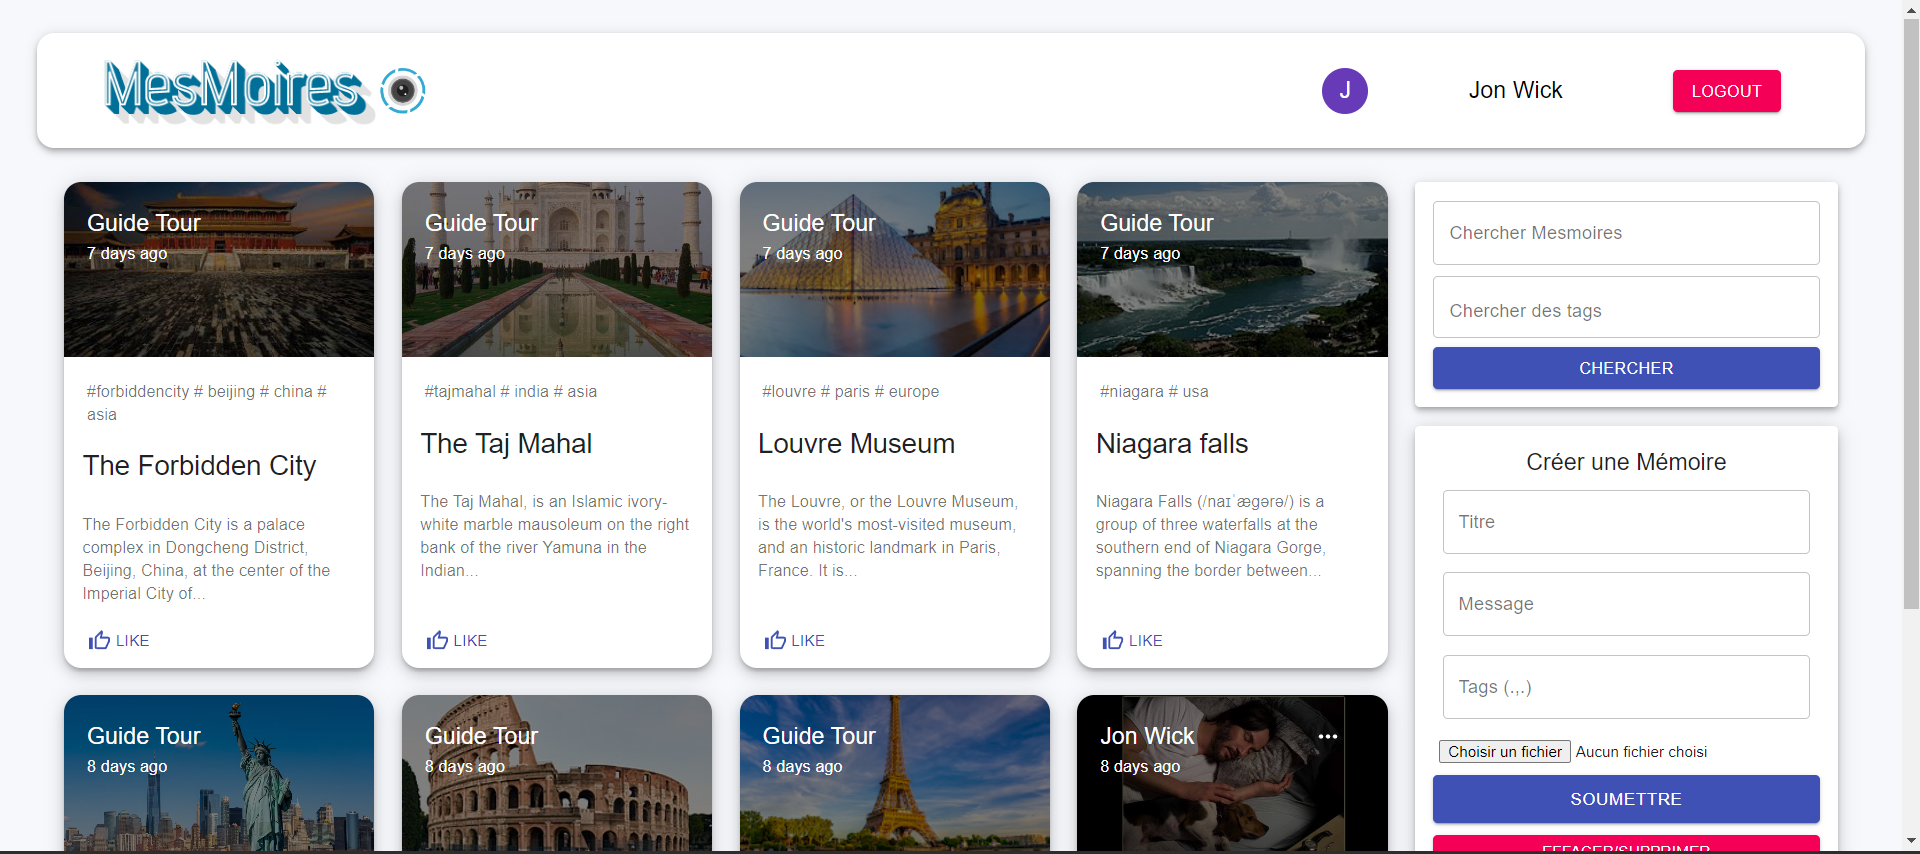The width and height of the screenshot is (1920, 854).
Task: Click the Créer une Mémoire heading
Action: [x=1626, y=462]
